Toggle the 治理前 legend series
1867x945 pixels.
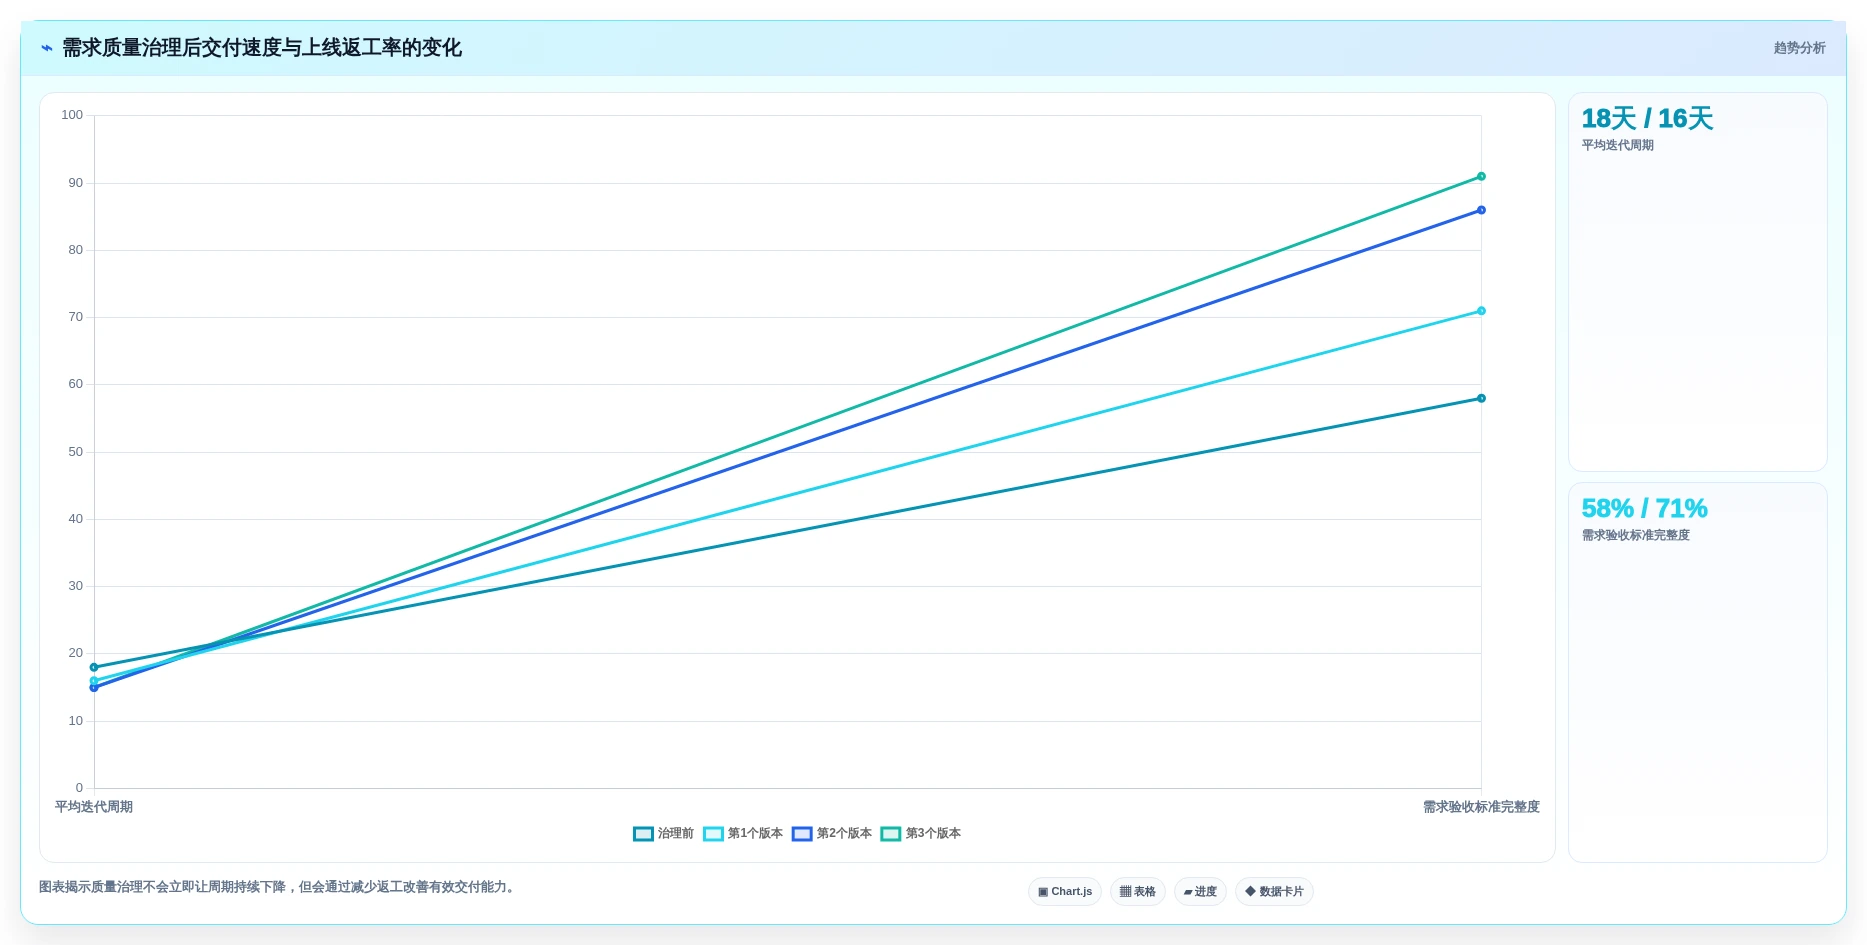pos(663,833)
